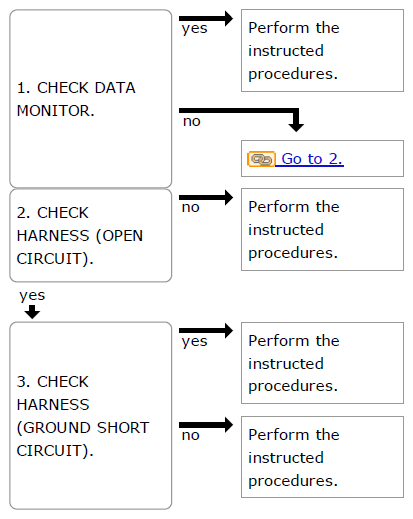Viewport: 413px width, 519px height.
Task: Click the no arrow beside step 2
Action: 206,198
